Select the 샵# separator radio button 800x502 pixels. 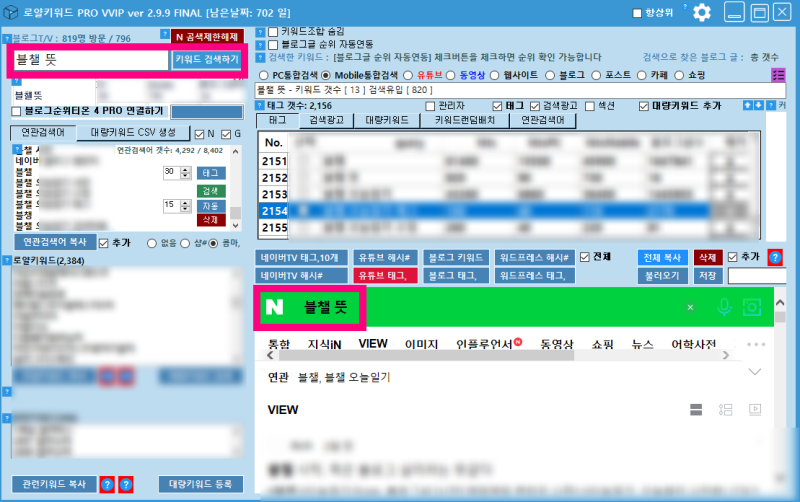[185, 244]
